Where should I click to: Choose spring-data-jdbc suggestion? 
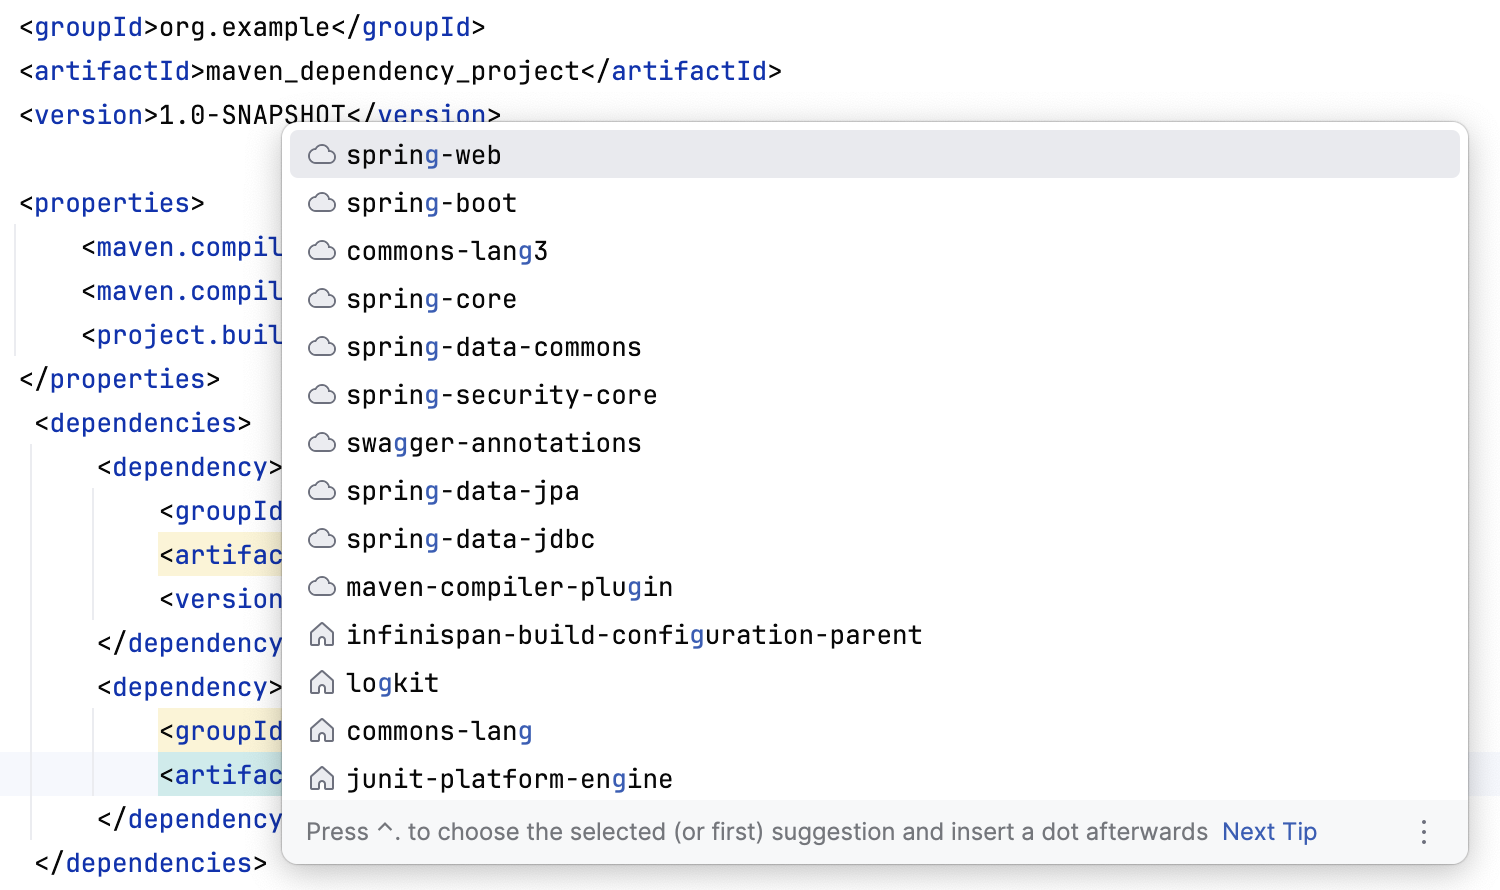(x=875, y=539)
